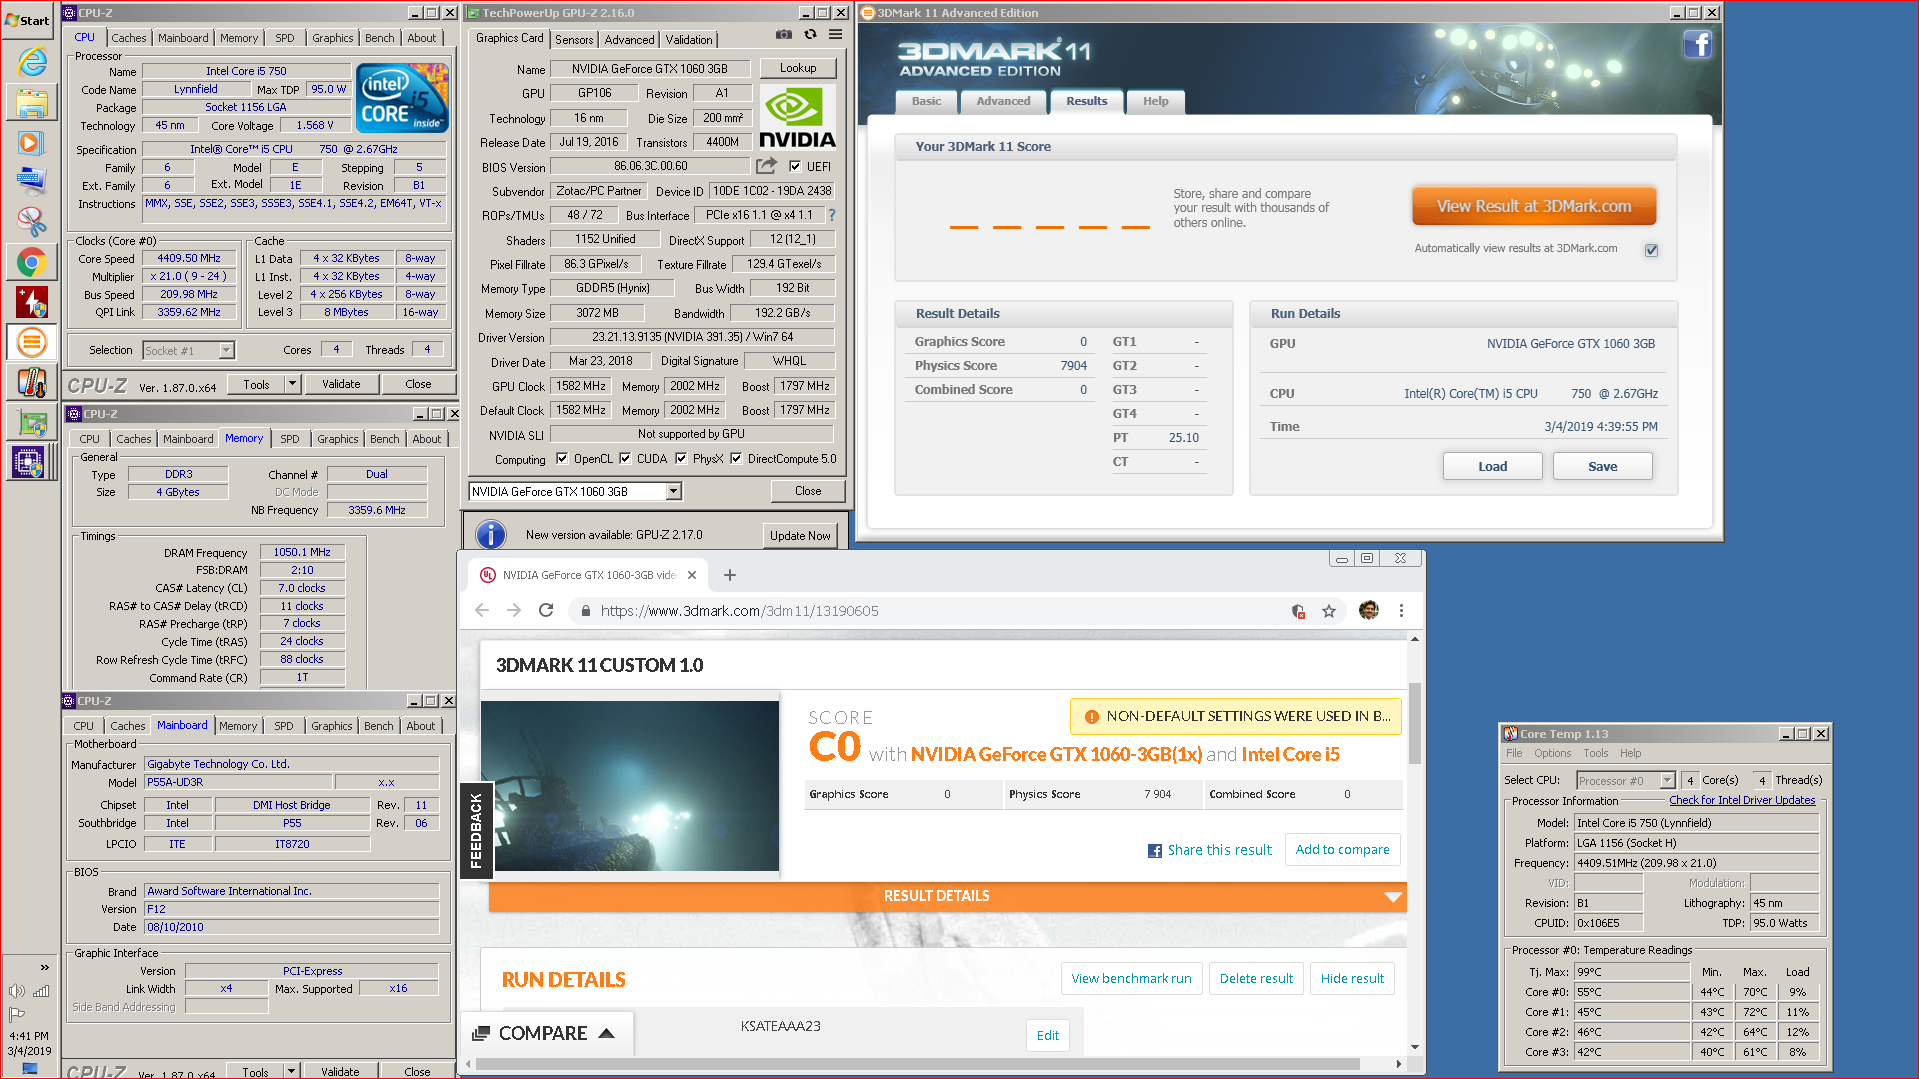Open Internet Explorer from the taskbar
This screenshot has width=1919, height=1079.
tap(32, 62)
